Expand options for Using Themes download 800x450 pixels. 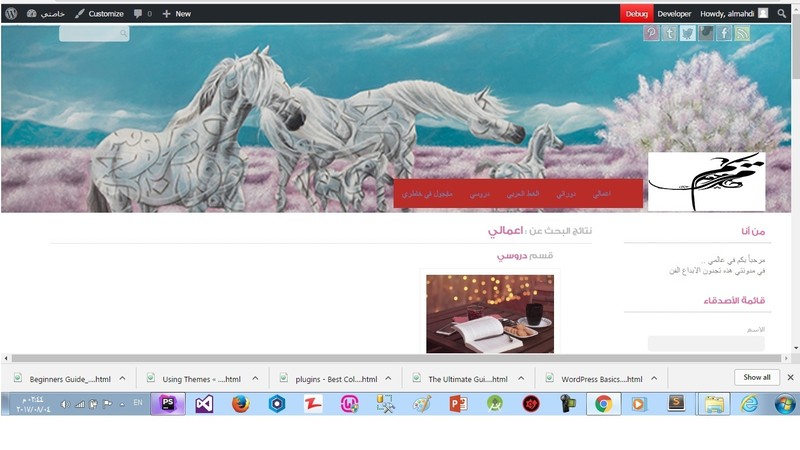(255, 378)
